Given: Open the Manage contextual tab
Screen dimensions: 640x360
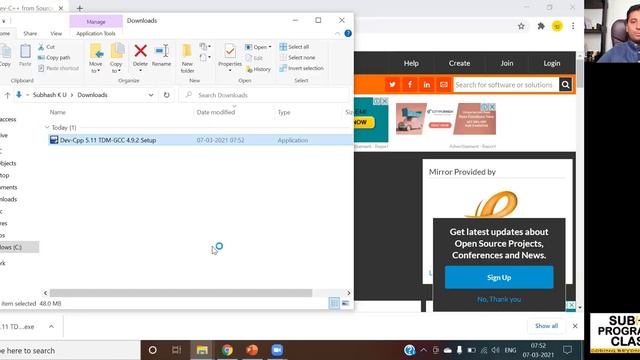Looking at the screenshot, I should [96, 22].
